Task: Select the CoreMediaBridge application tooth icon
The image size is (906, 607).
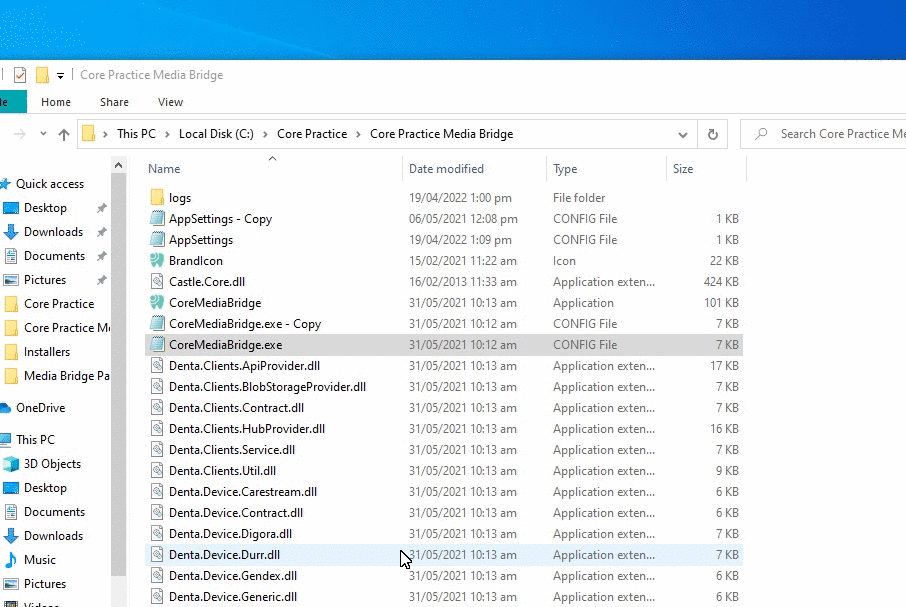Action: [x=157, y=303]
